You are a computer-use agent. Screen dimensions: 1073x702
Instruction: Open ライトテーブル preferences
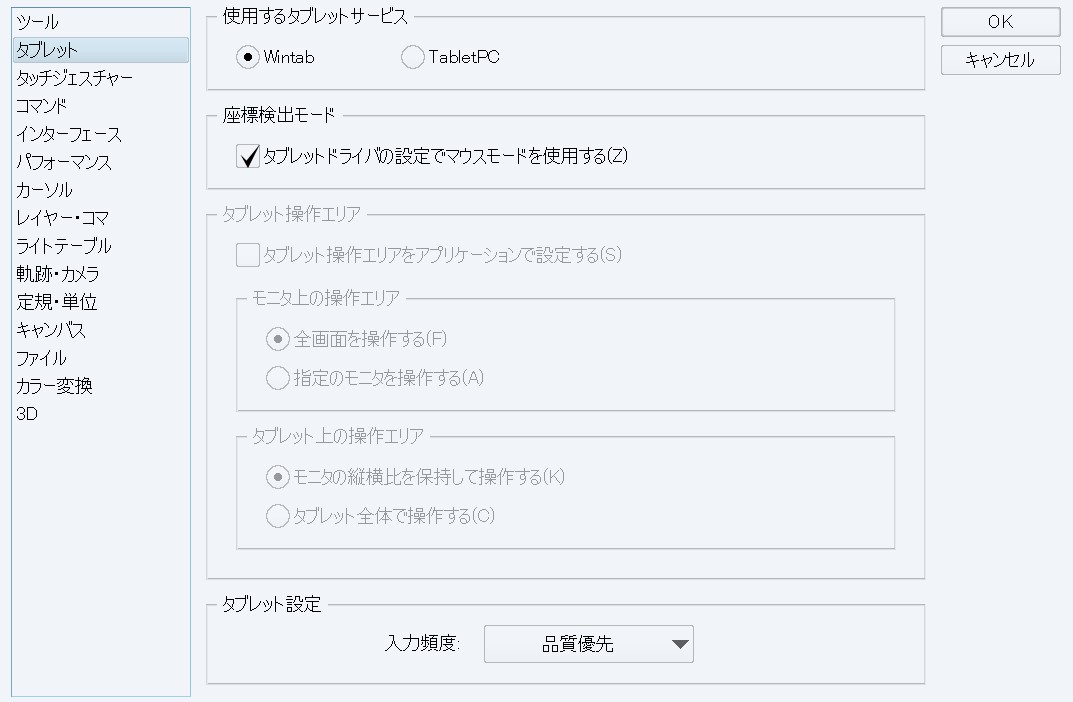pyautogui.click(x=63, y=246)
